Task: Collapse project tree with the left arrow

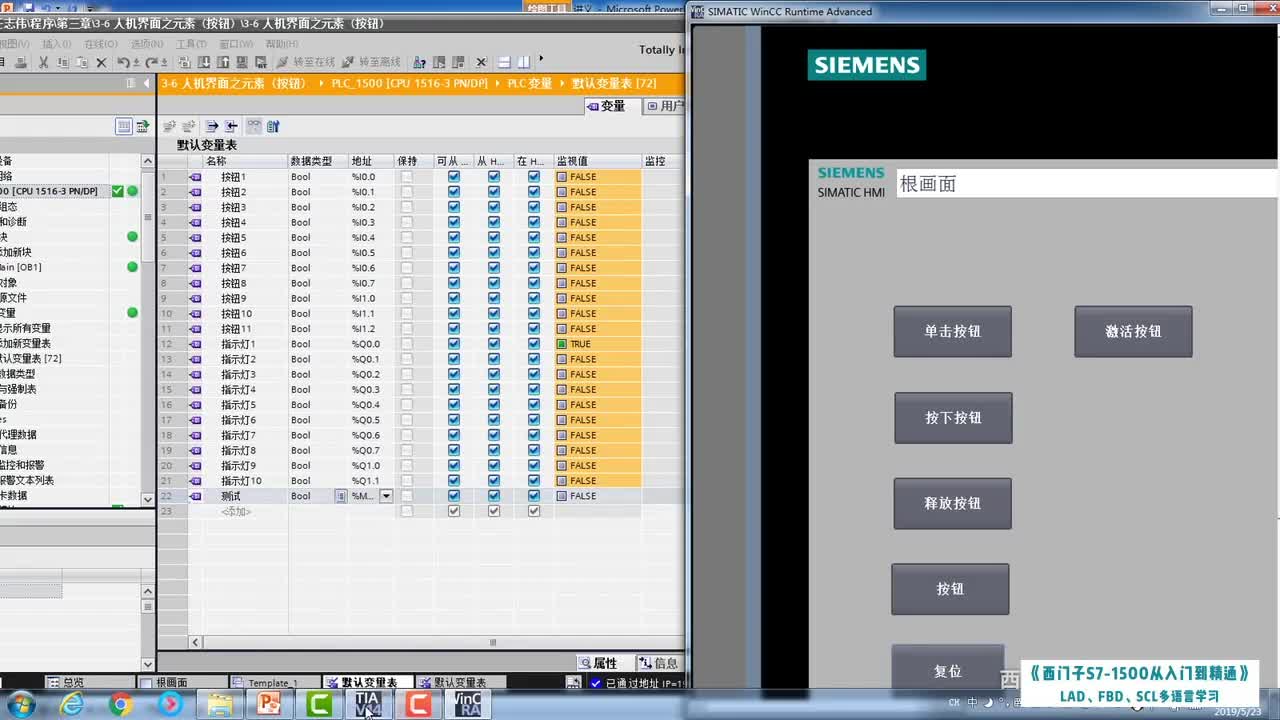Action: click(147, 84)
